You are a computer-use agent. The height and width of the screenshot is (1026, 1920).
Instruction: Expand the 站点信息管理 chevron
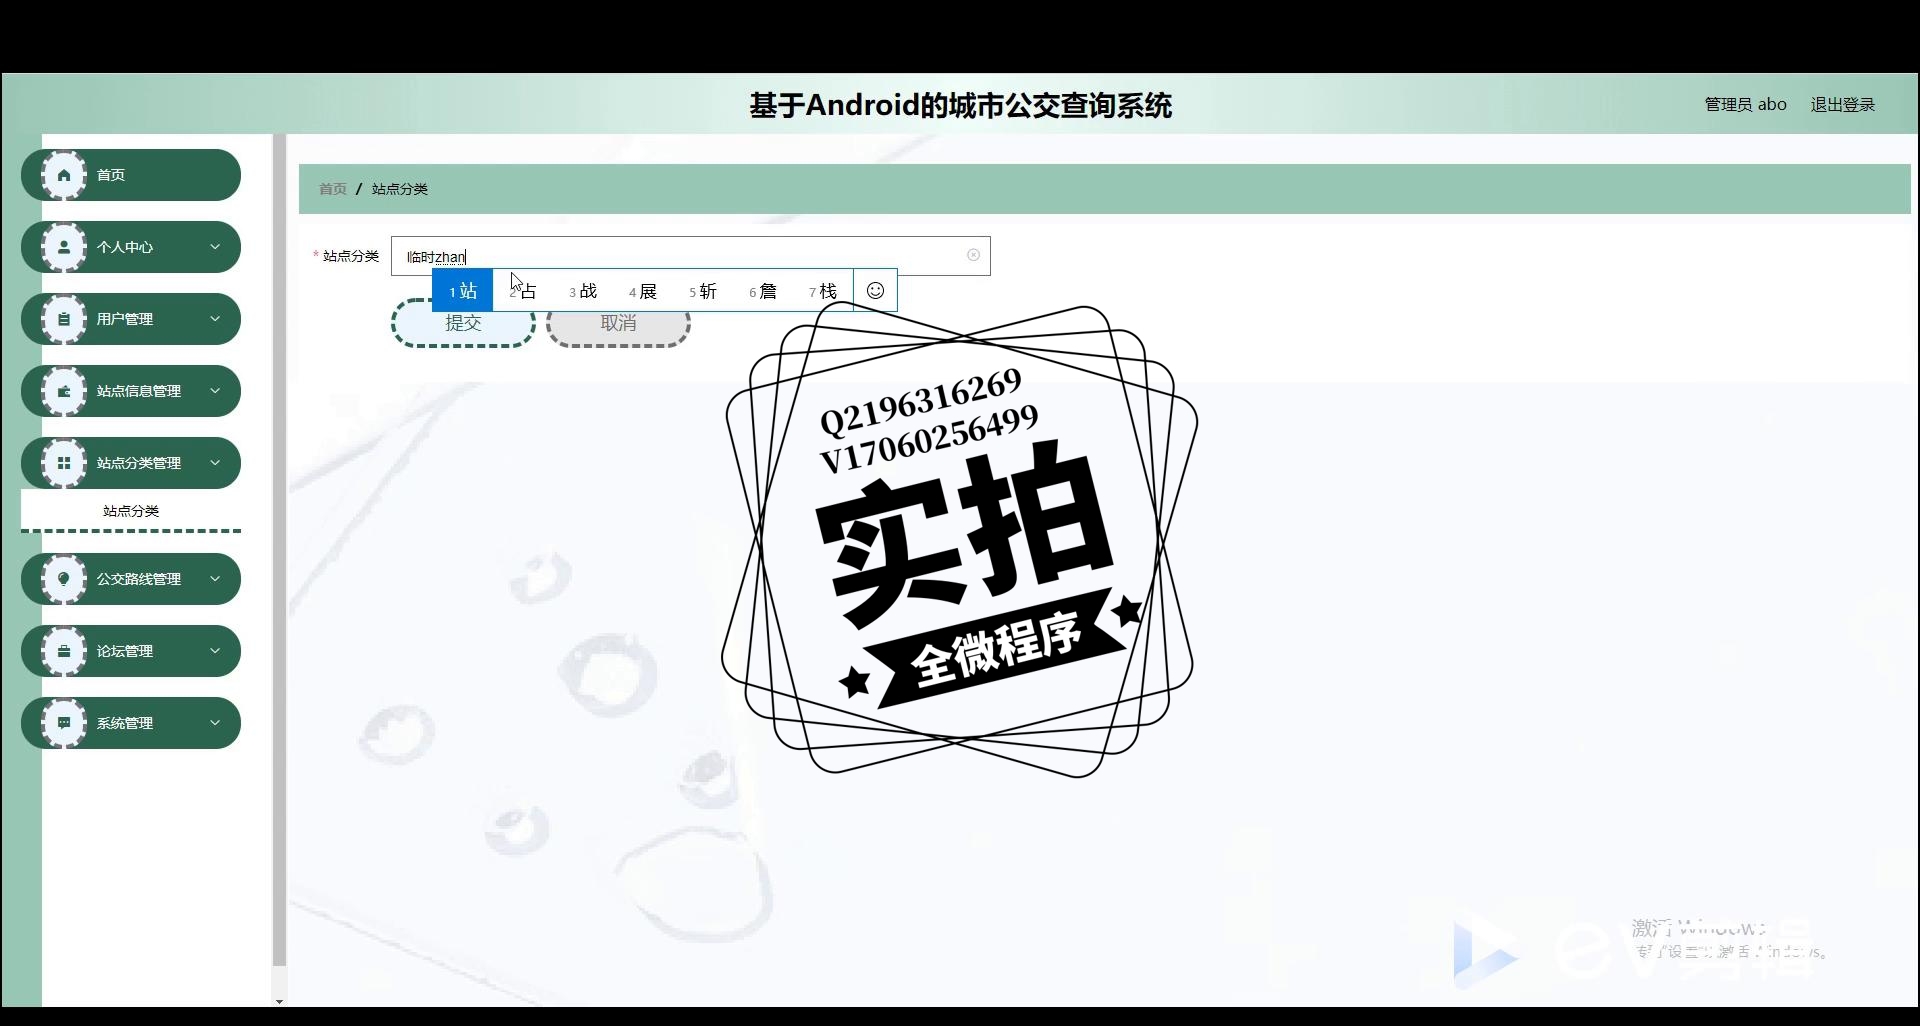point(215,391)
